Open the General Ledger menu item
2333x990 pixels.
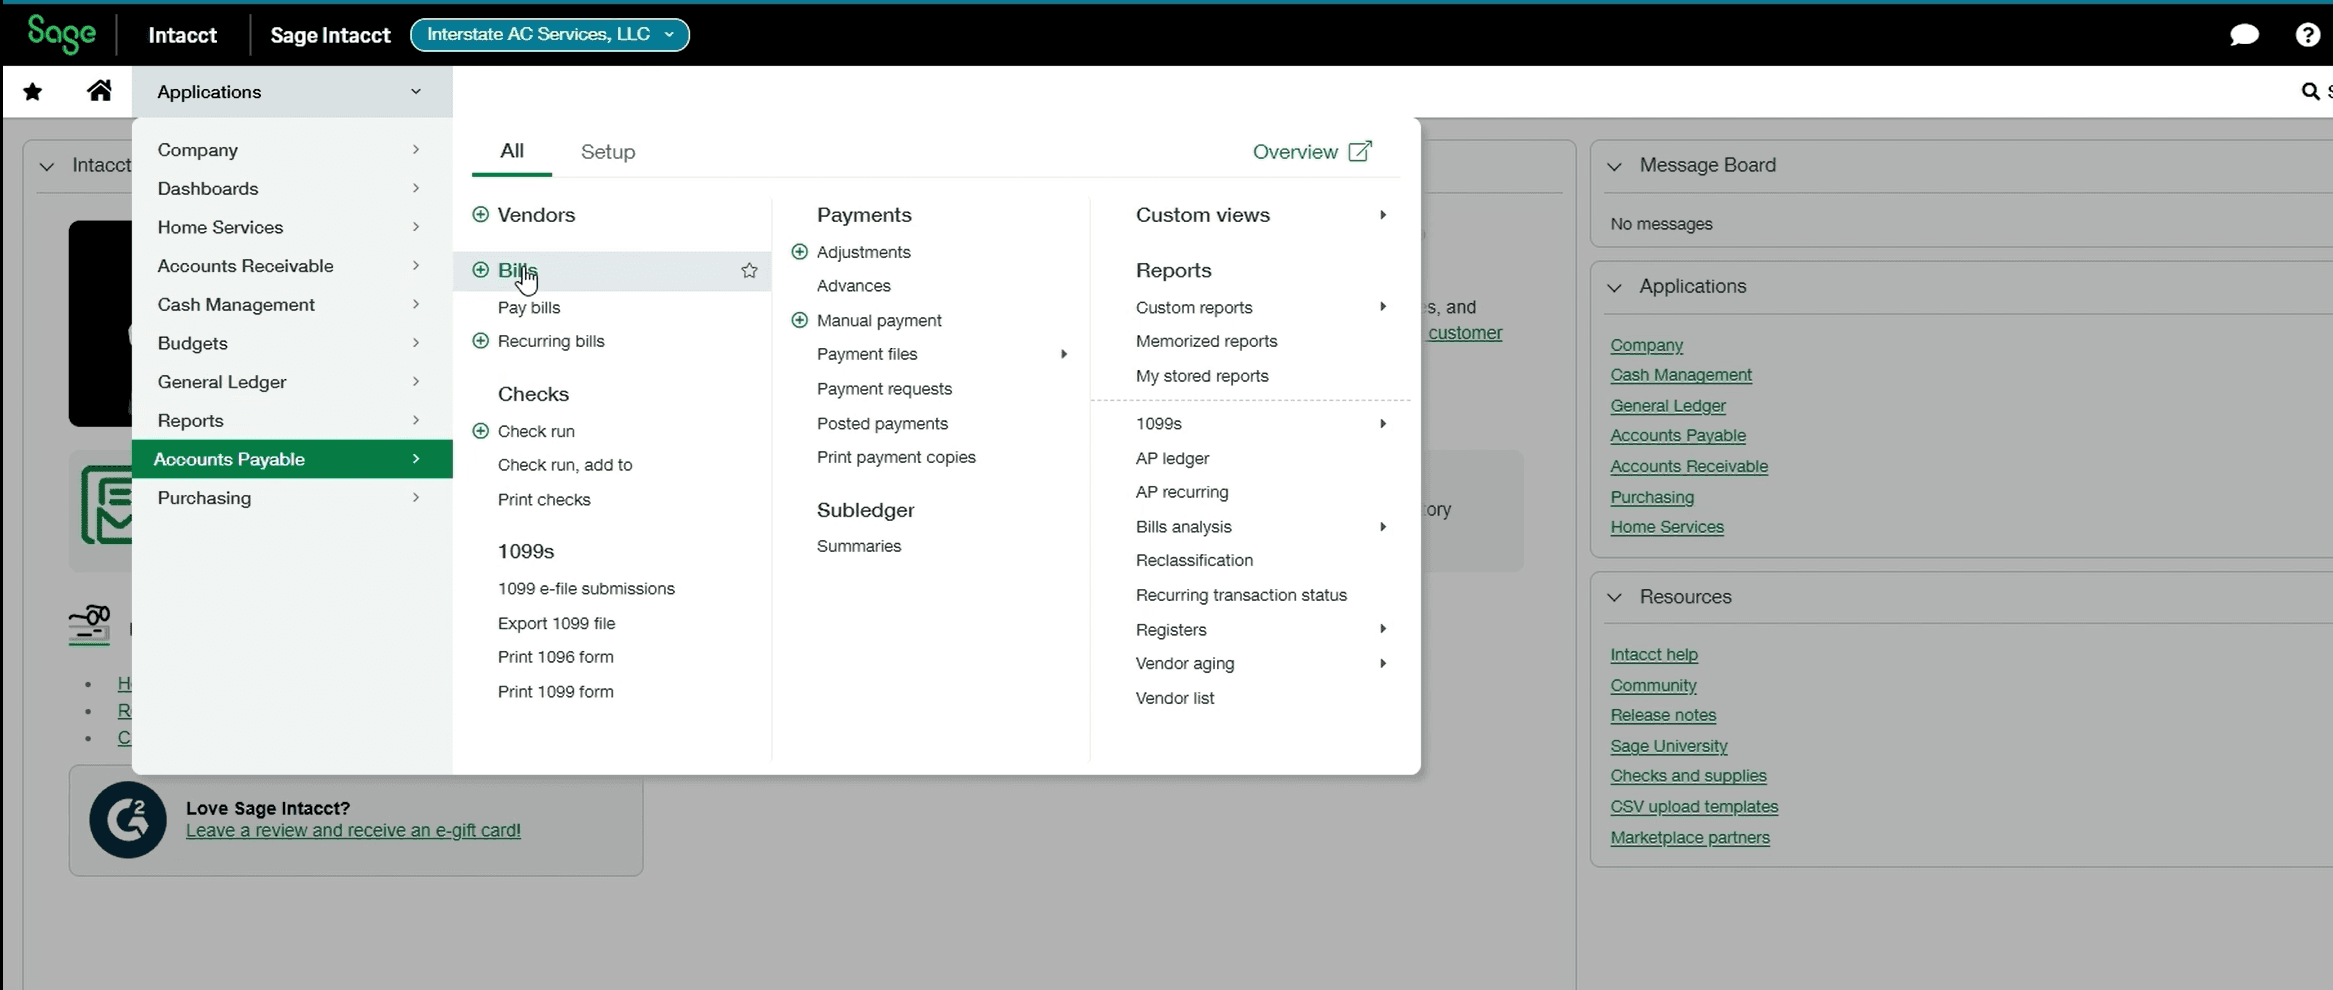tap(292, 382)
